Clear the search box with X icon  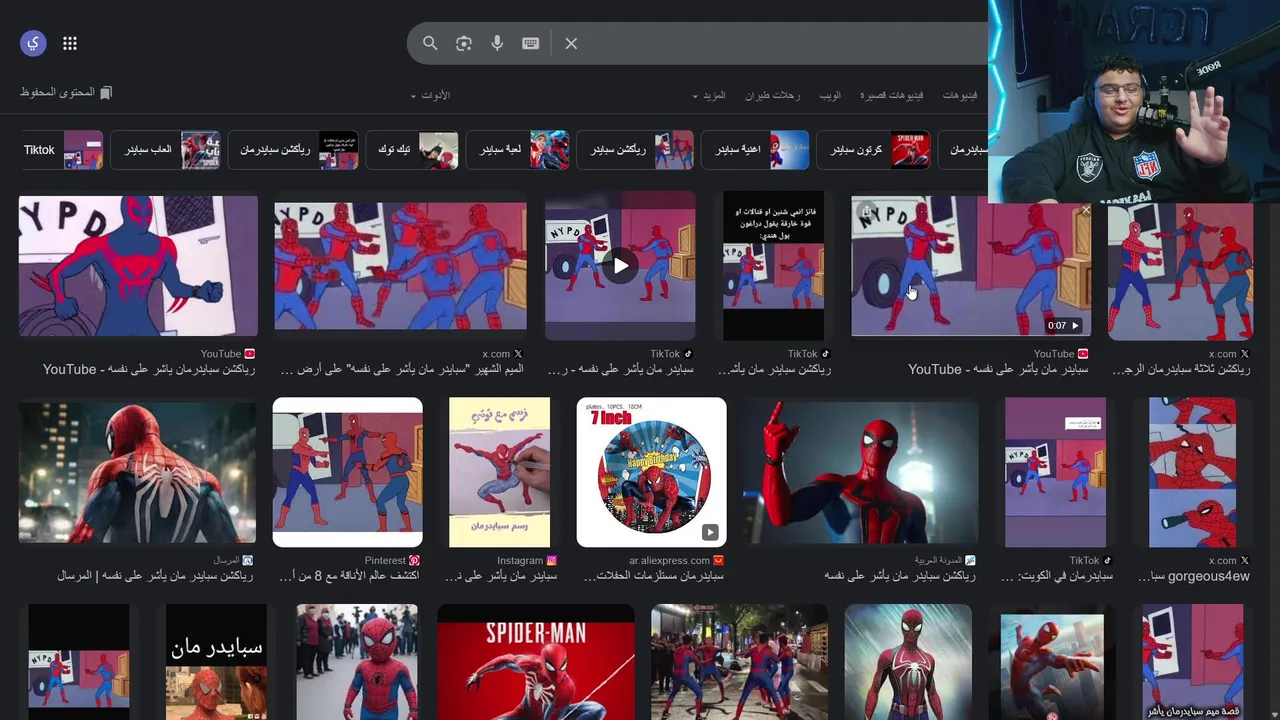(571, 43)
